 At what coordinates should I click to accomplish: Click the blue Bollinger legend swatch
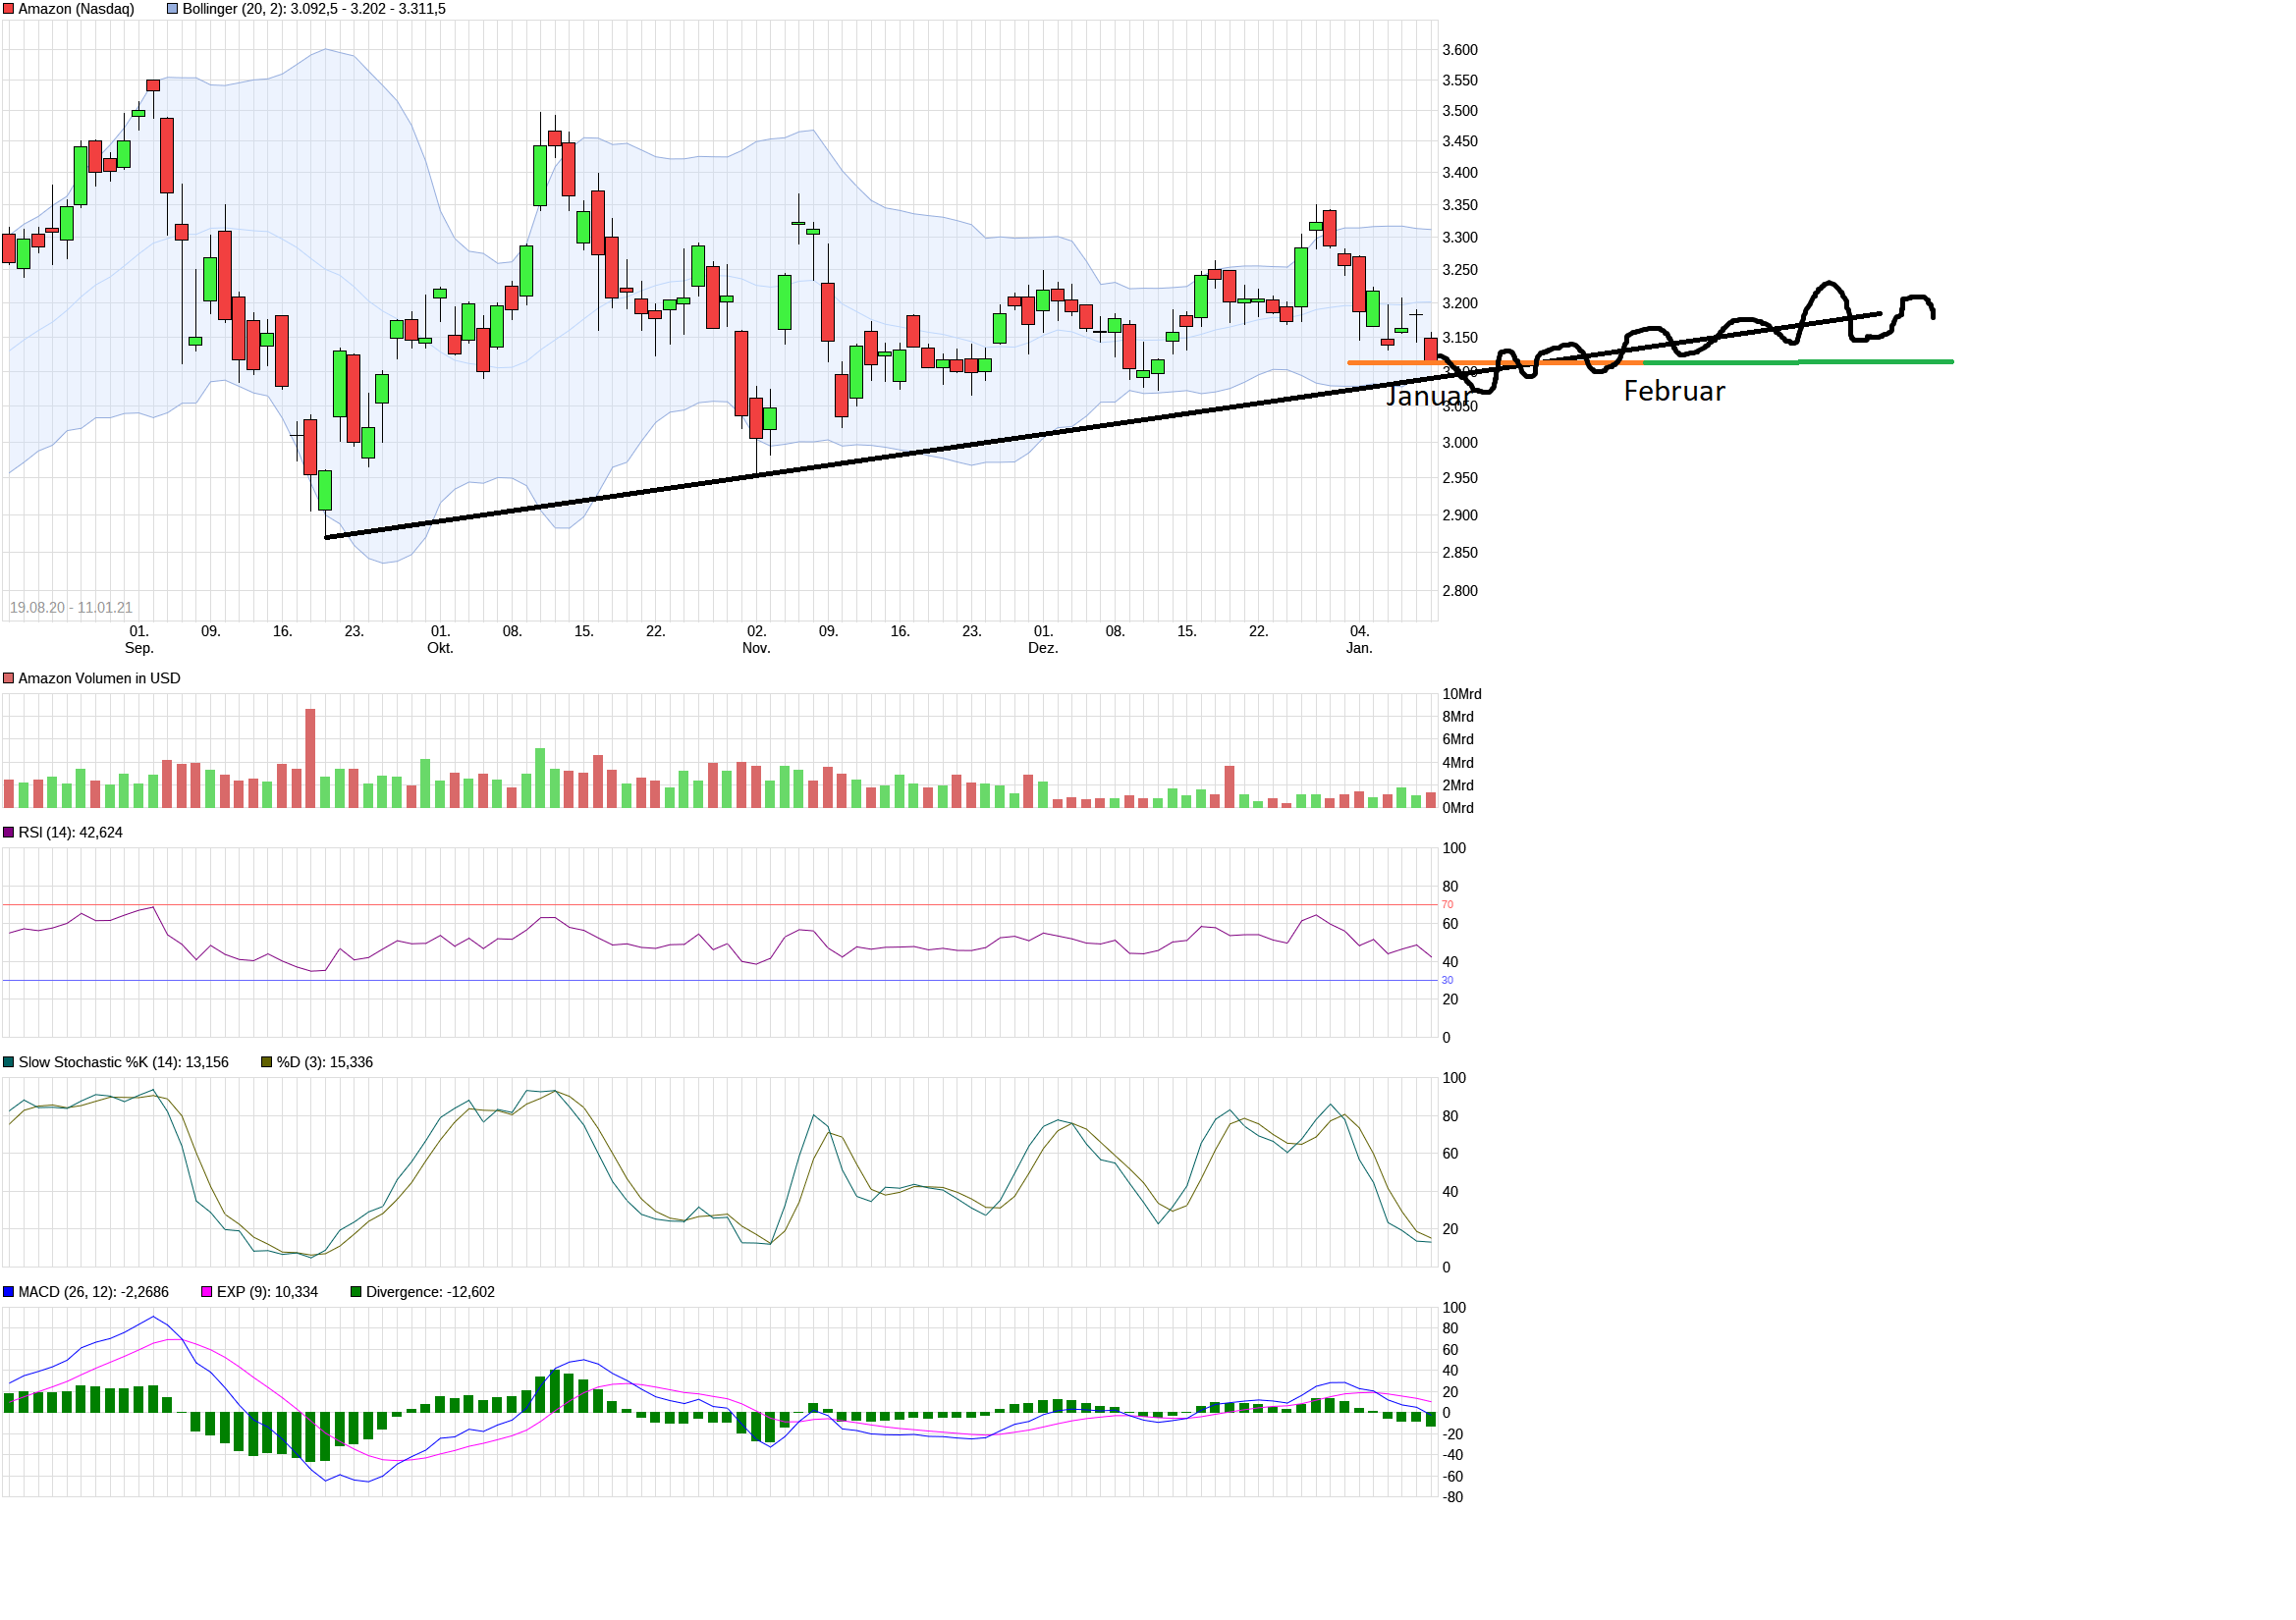tap(172, 9)
